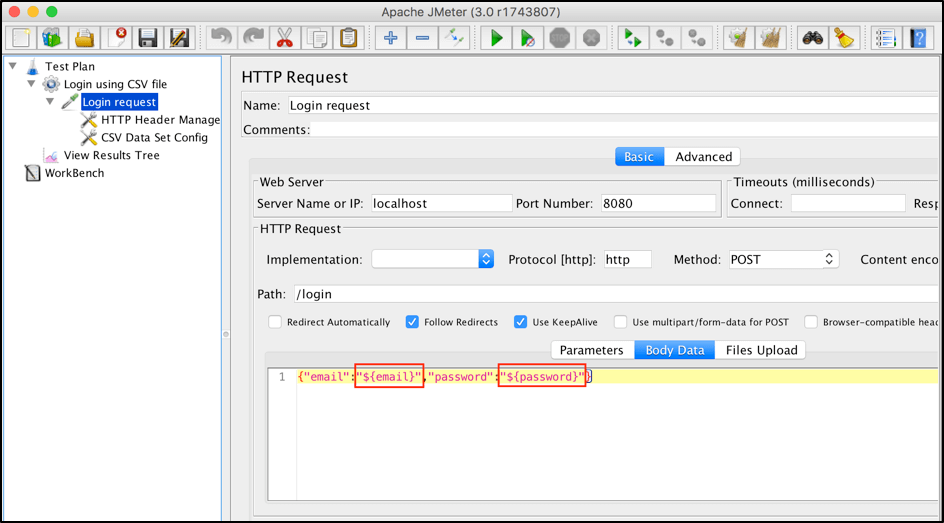Select Login request sampler in tree
The height and width of the screenshot is (523, 944).
coord(119,102)
